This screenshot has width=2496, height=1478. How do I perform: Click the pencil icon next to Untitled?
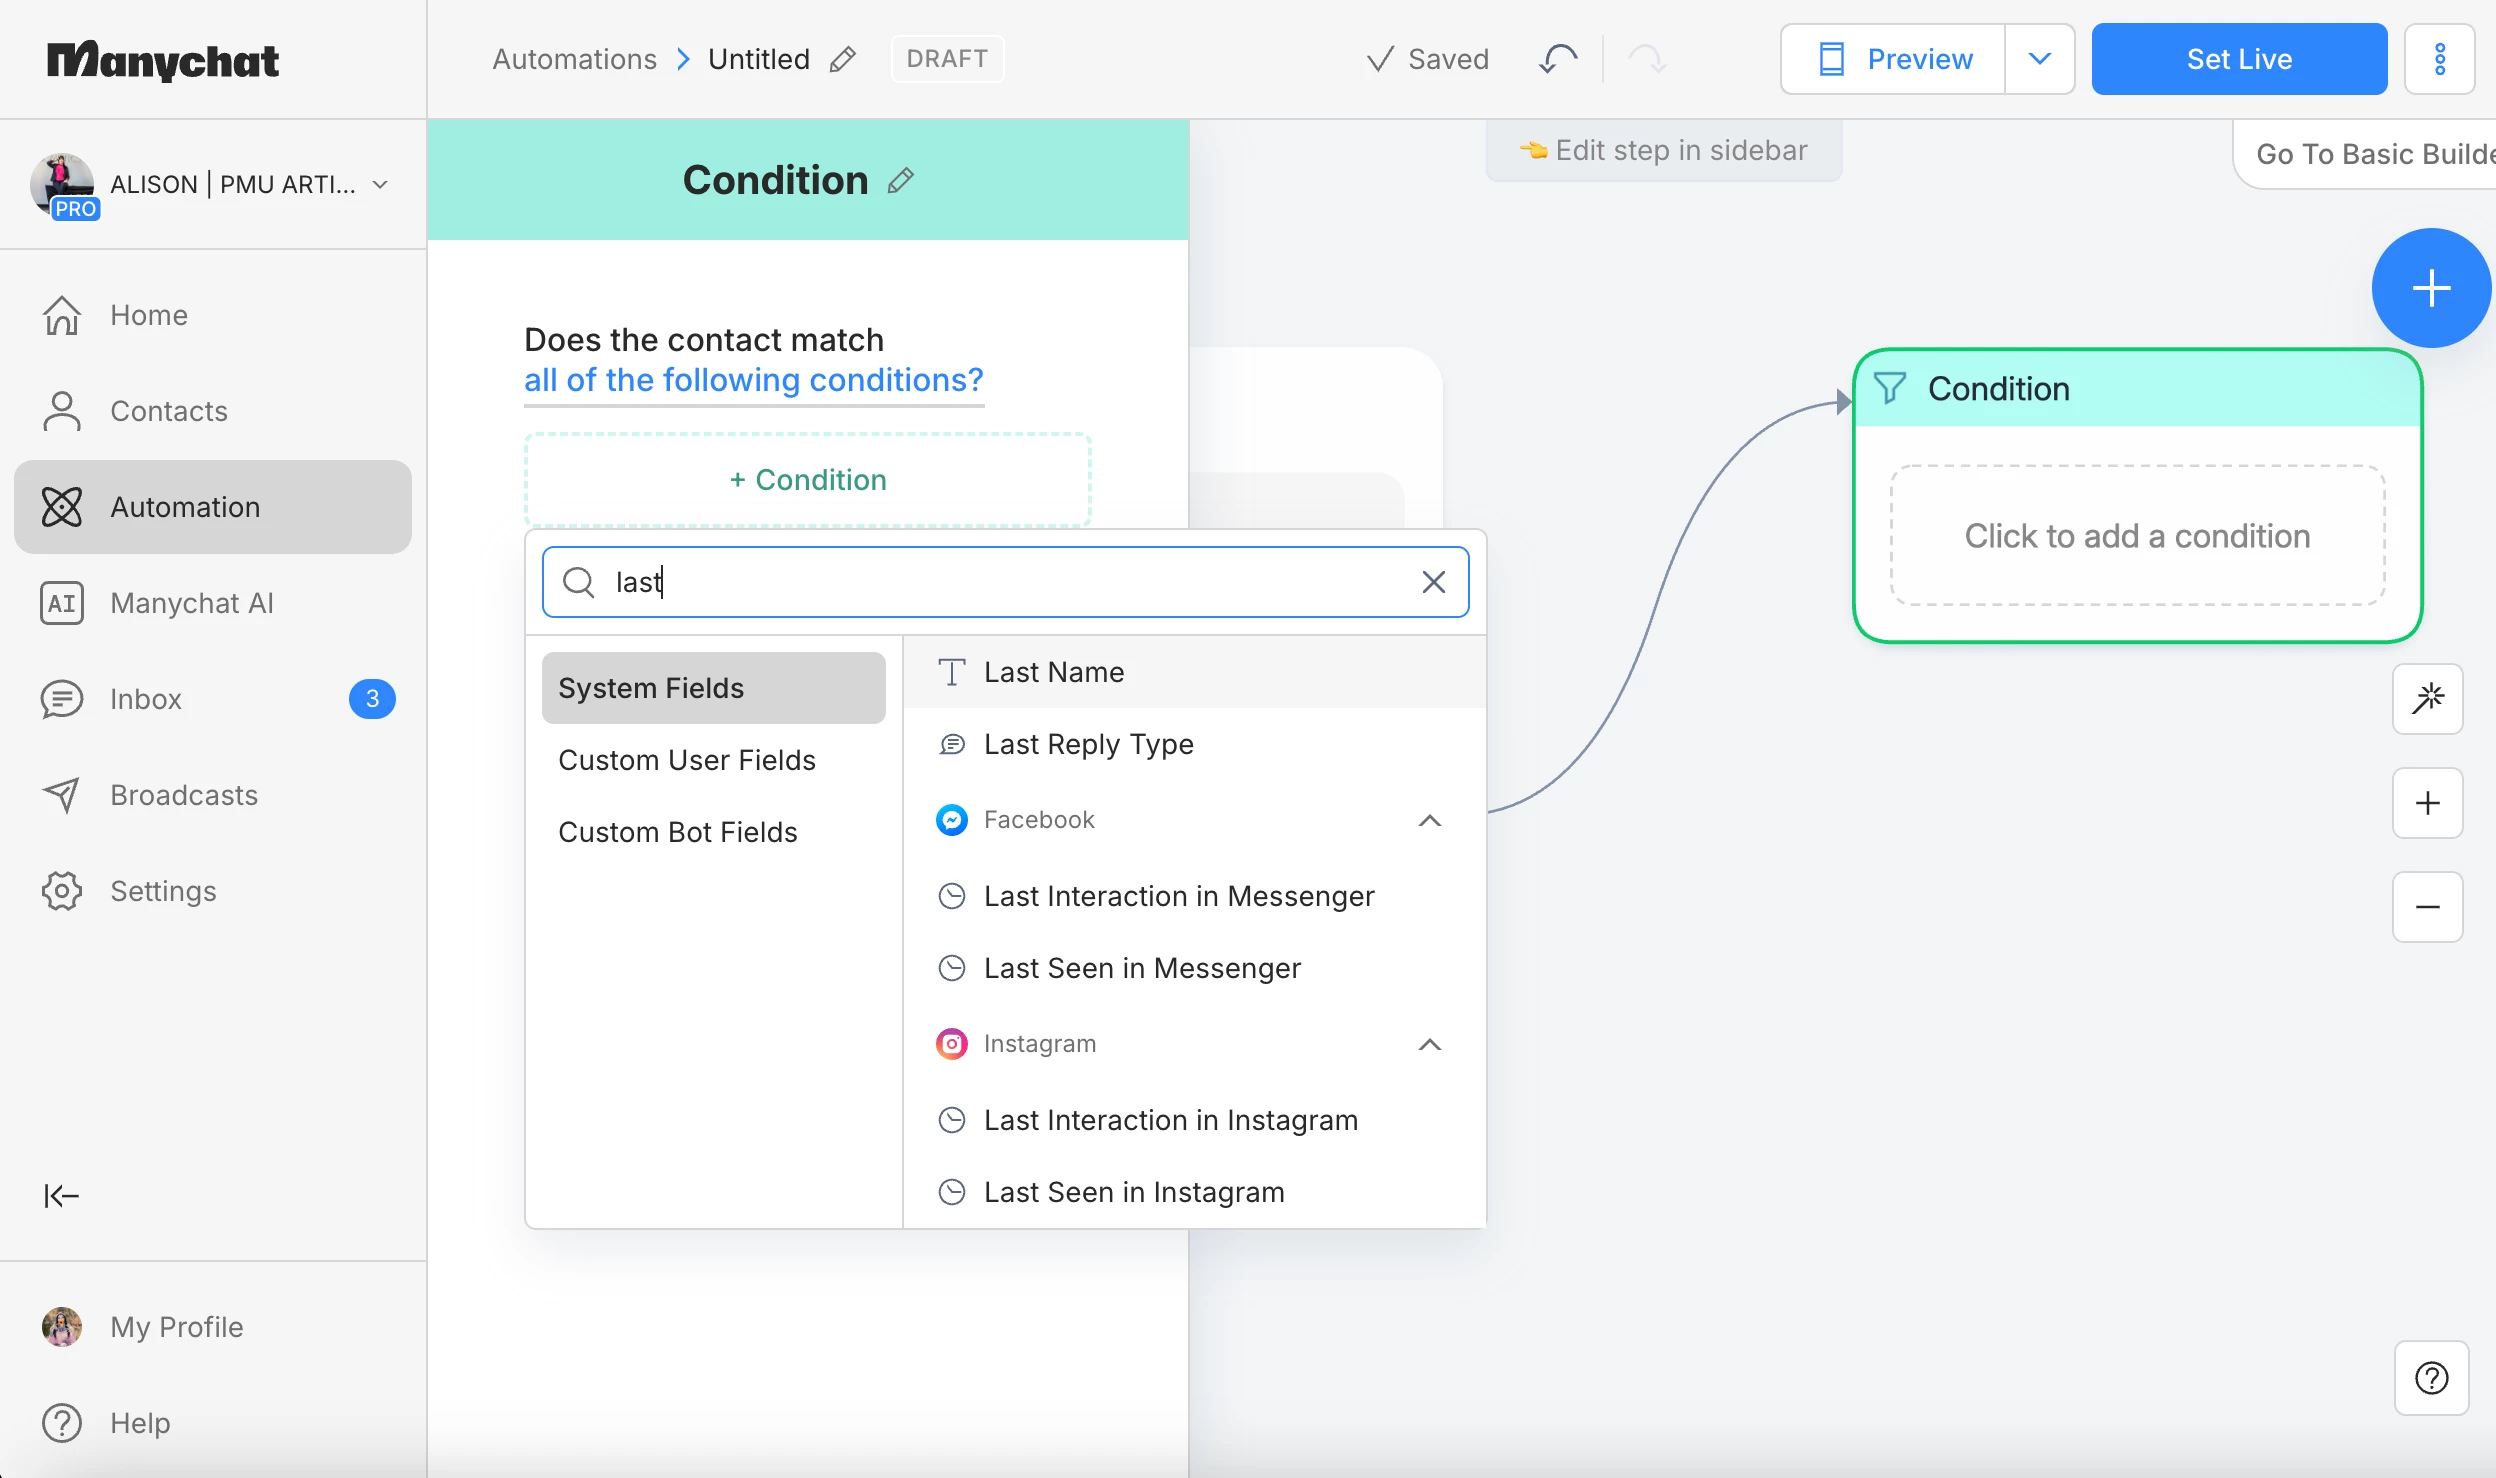[x=843, y=59]
